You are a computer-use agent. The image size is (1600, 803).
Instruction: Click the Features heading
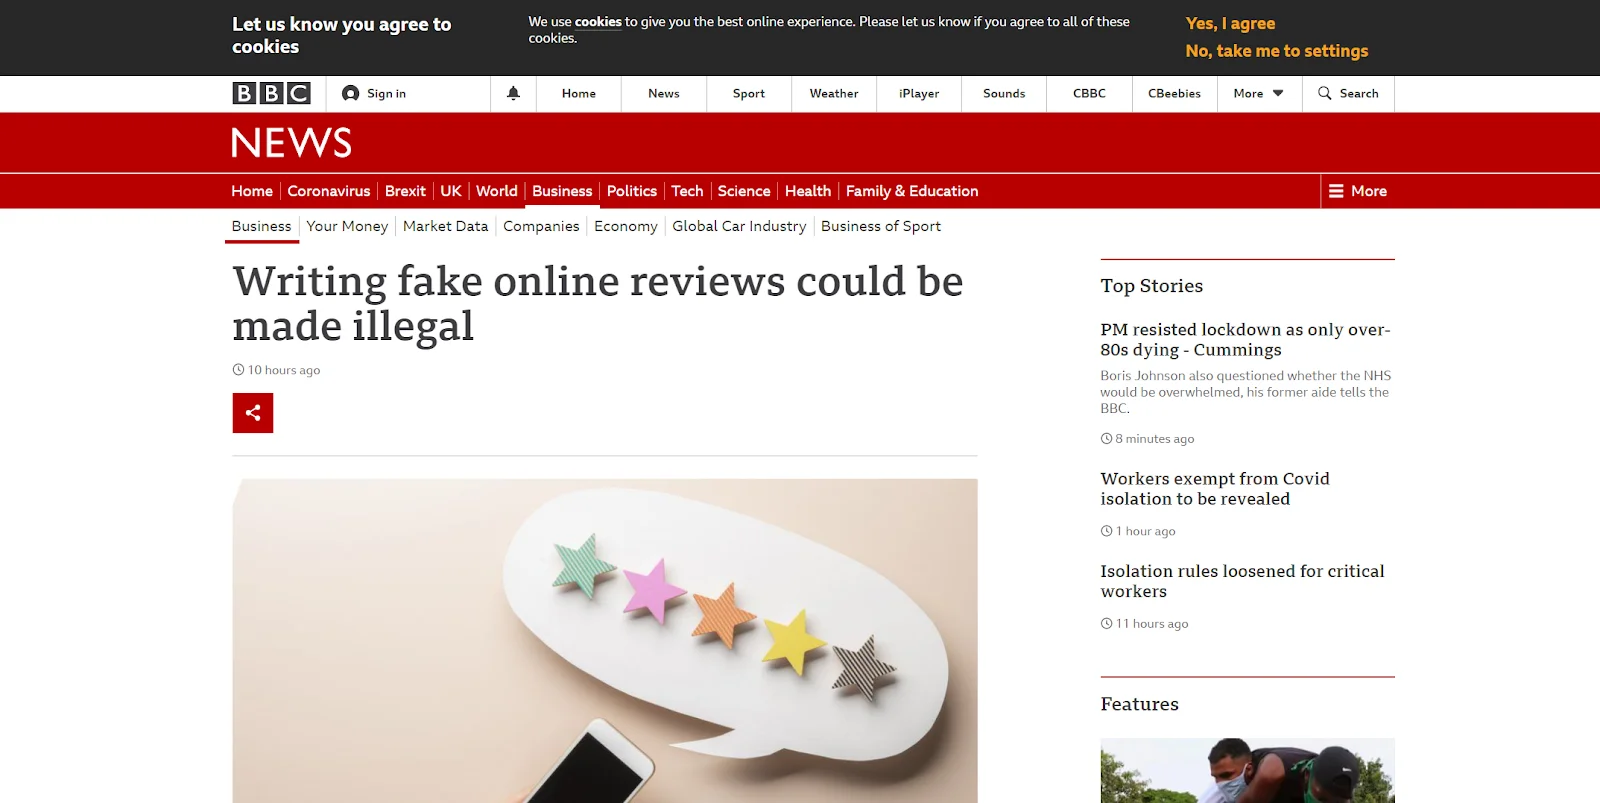pyautogui.click(x=1140, y=704)
